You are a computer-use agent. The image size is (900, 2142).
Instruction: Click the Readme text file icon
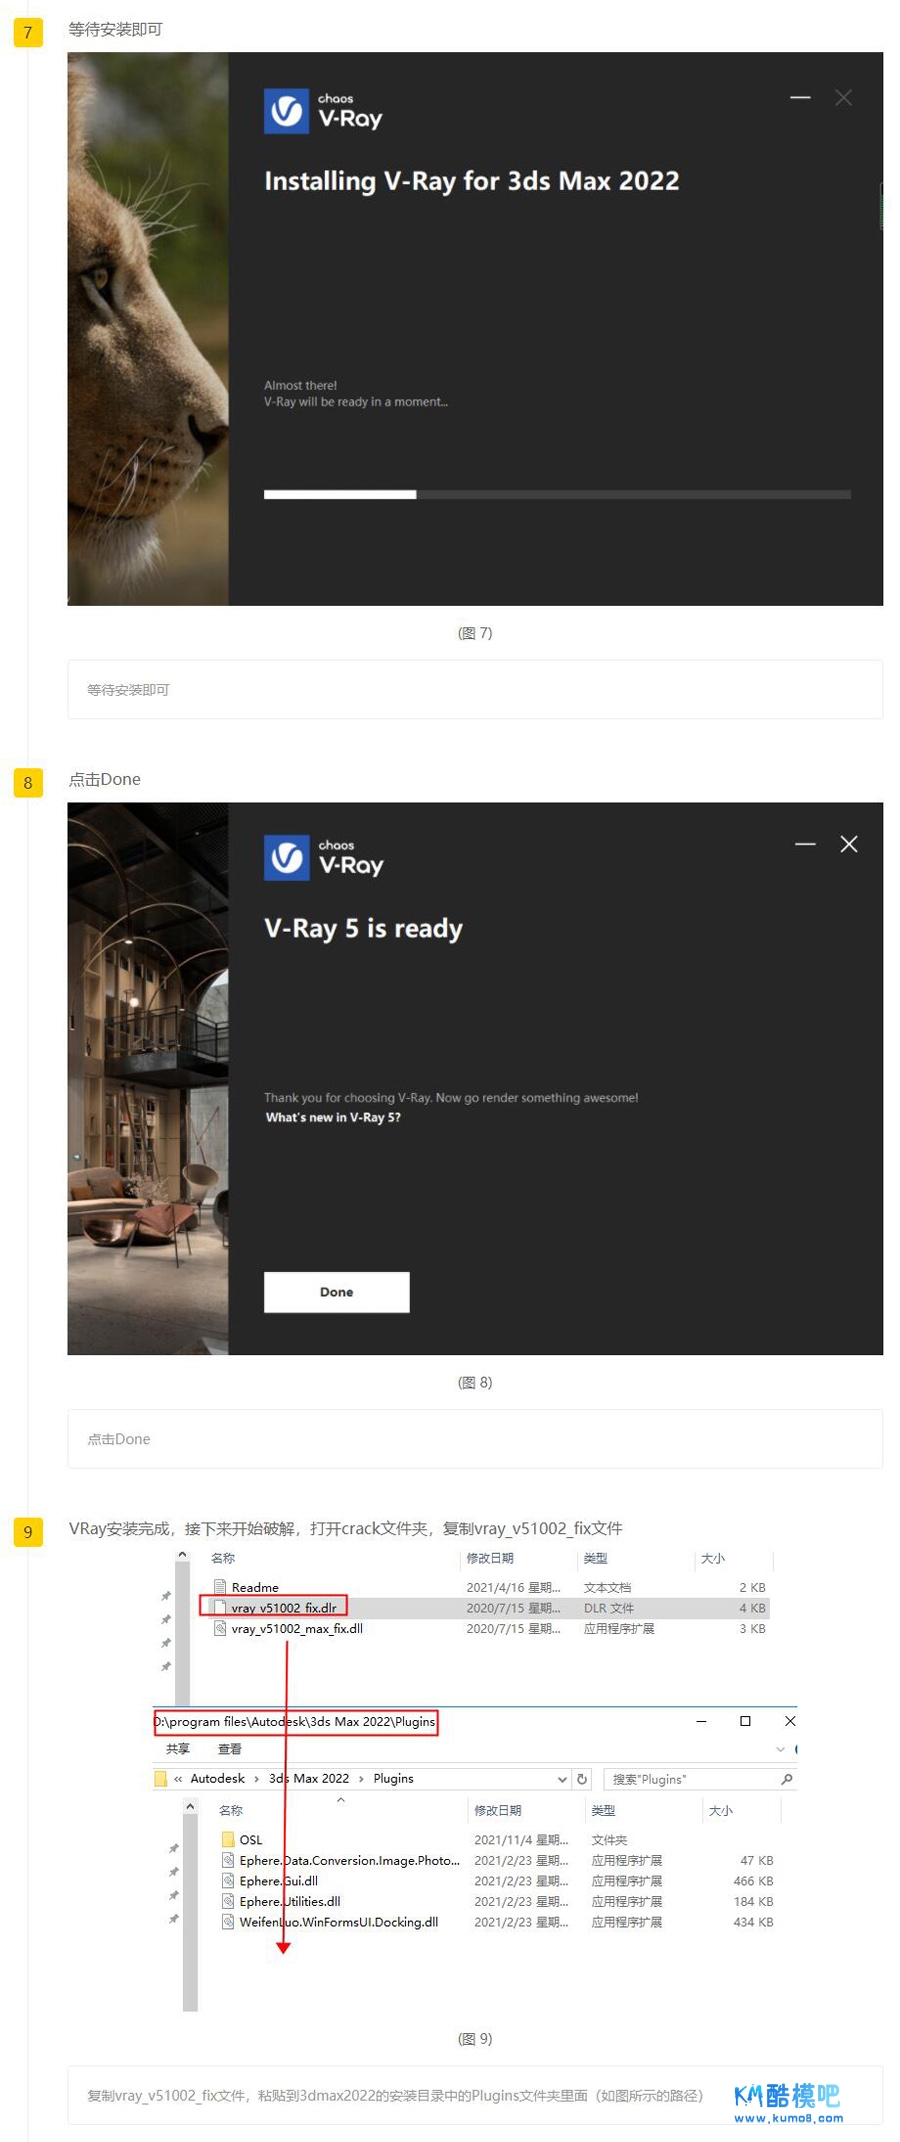point(220,1587)
